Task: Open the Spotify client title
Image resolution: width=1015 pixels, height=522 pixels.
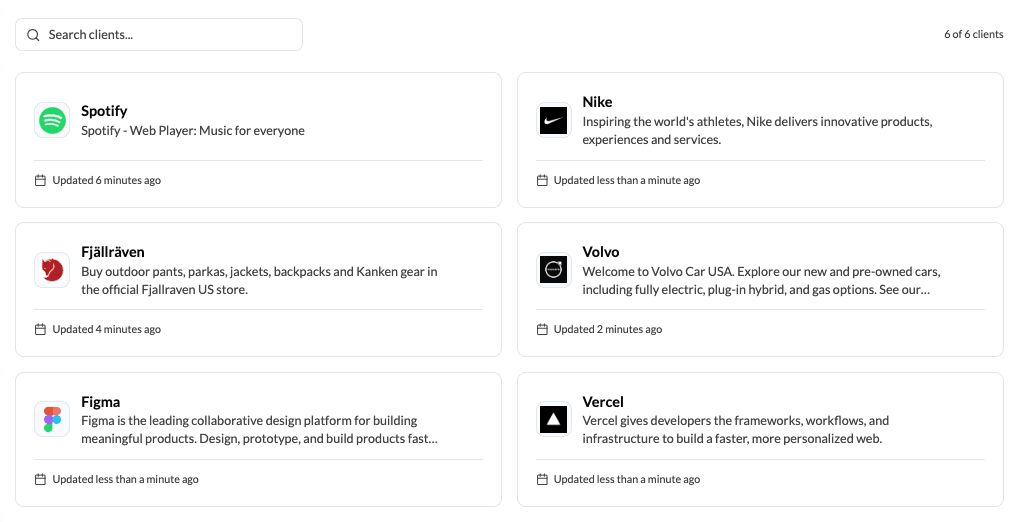Action: point(104,111)
